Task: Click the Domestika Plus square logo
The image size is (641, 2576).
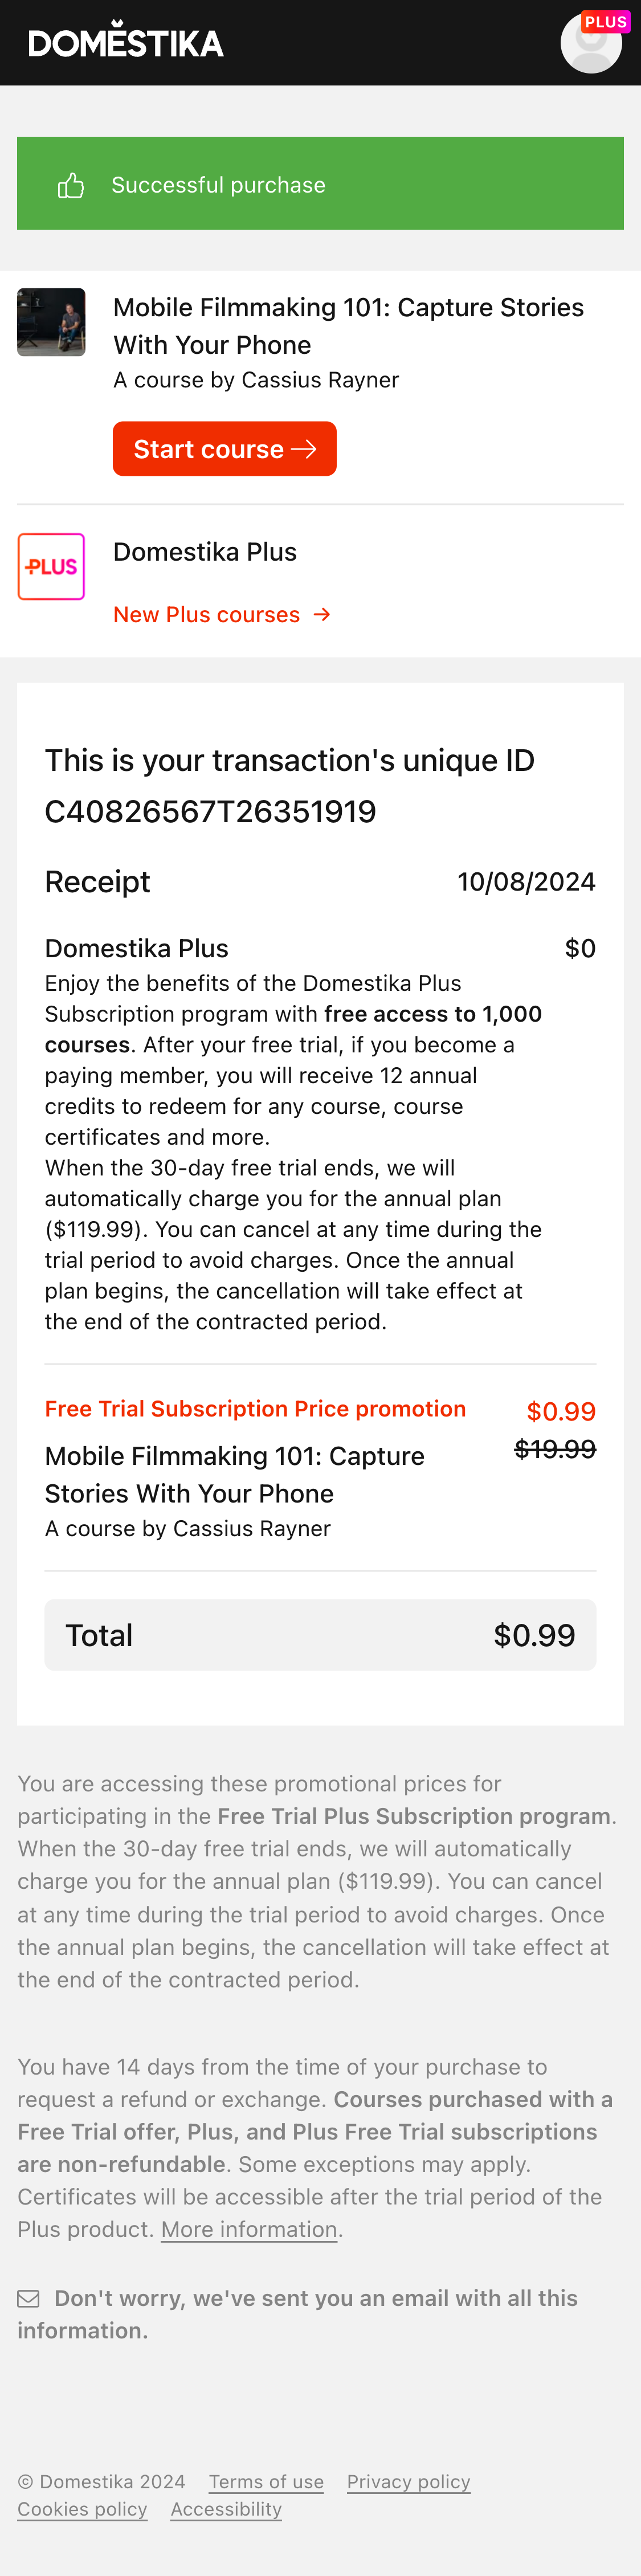Action: point(51,567)
